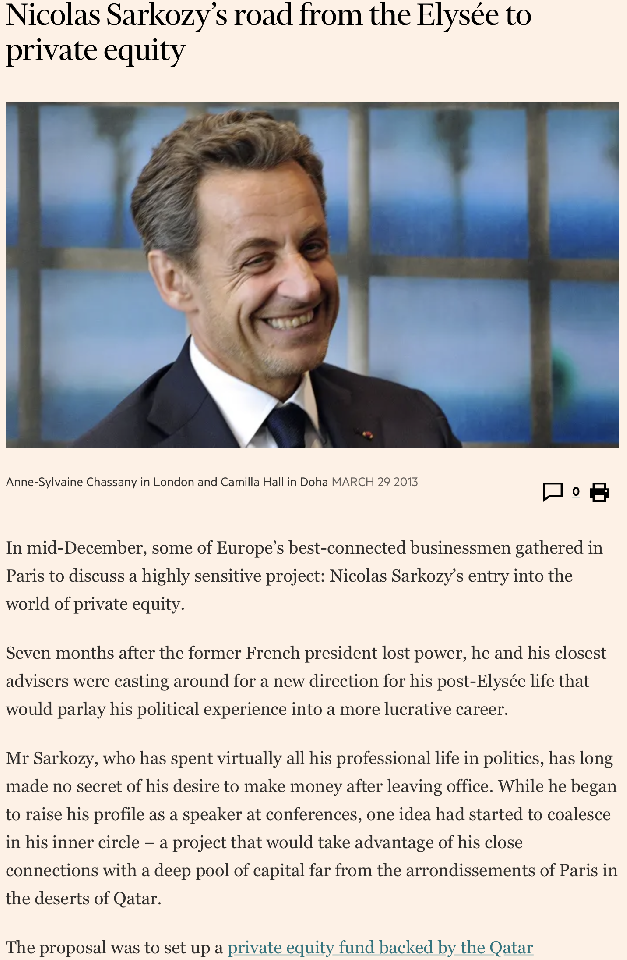Open the comments speech bubble icon
This screenshot has width=627, height=960.
(552, 491)
